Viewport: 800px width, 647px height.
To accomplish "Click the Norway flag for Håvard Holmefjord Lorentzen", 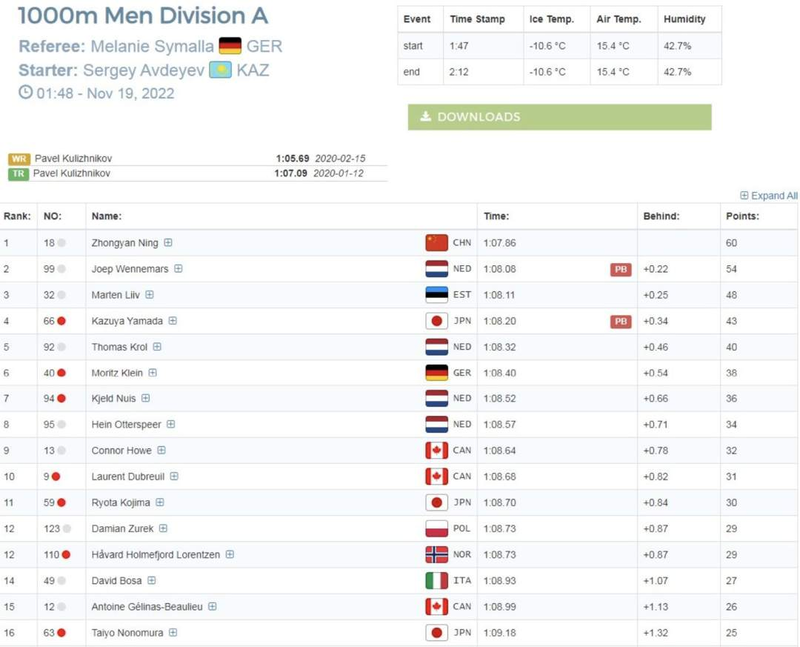I will [436, 554].
